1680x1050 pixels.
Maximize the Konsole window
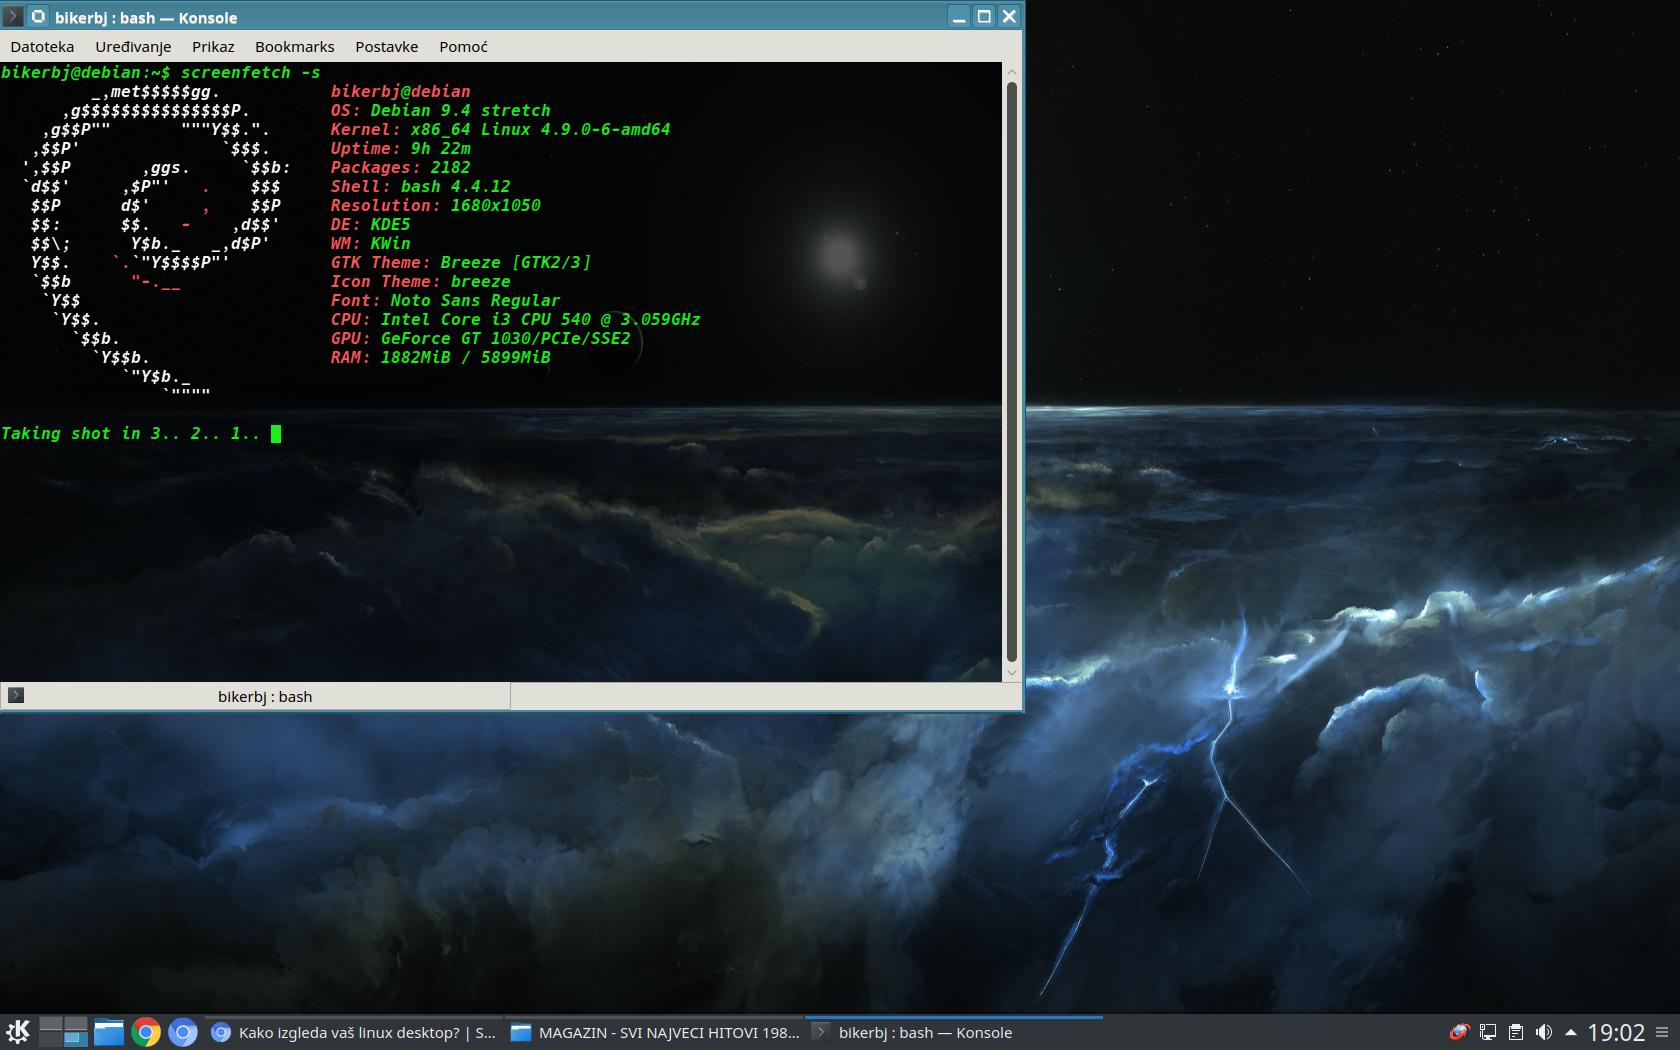(984, 16)
